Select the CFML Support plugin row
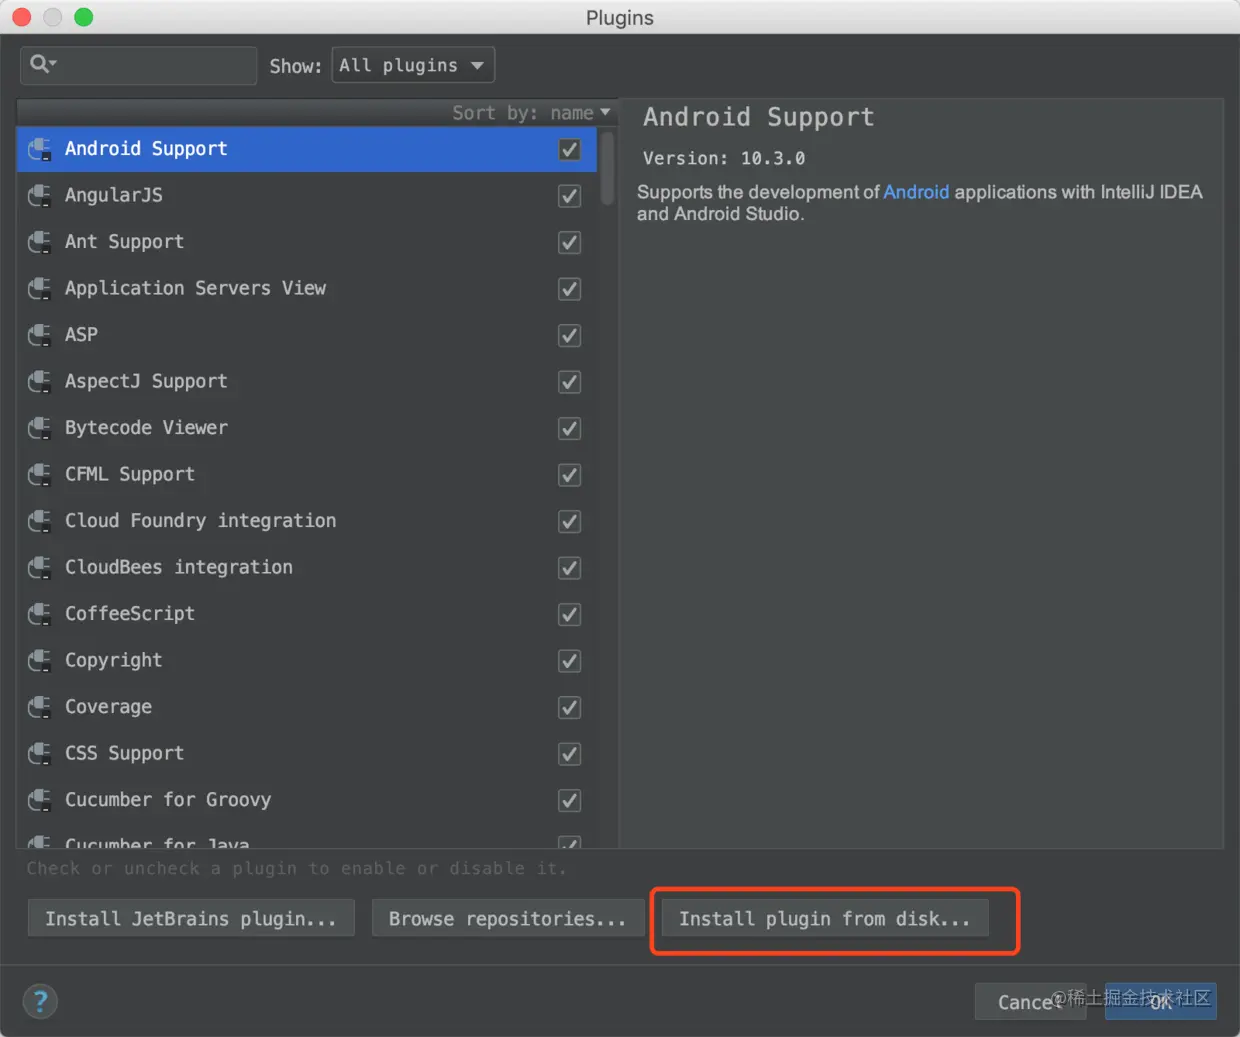Image resolution: width=1240 pixels, height=1037 pixels. (x=307, y=474)
